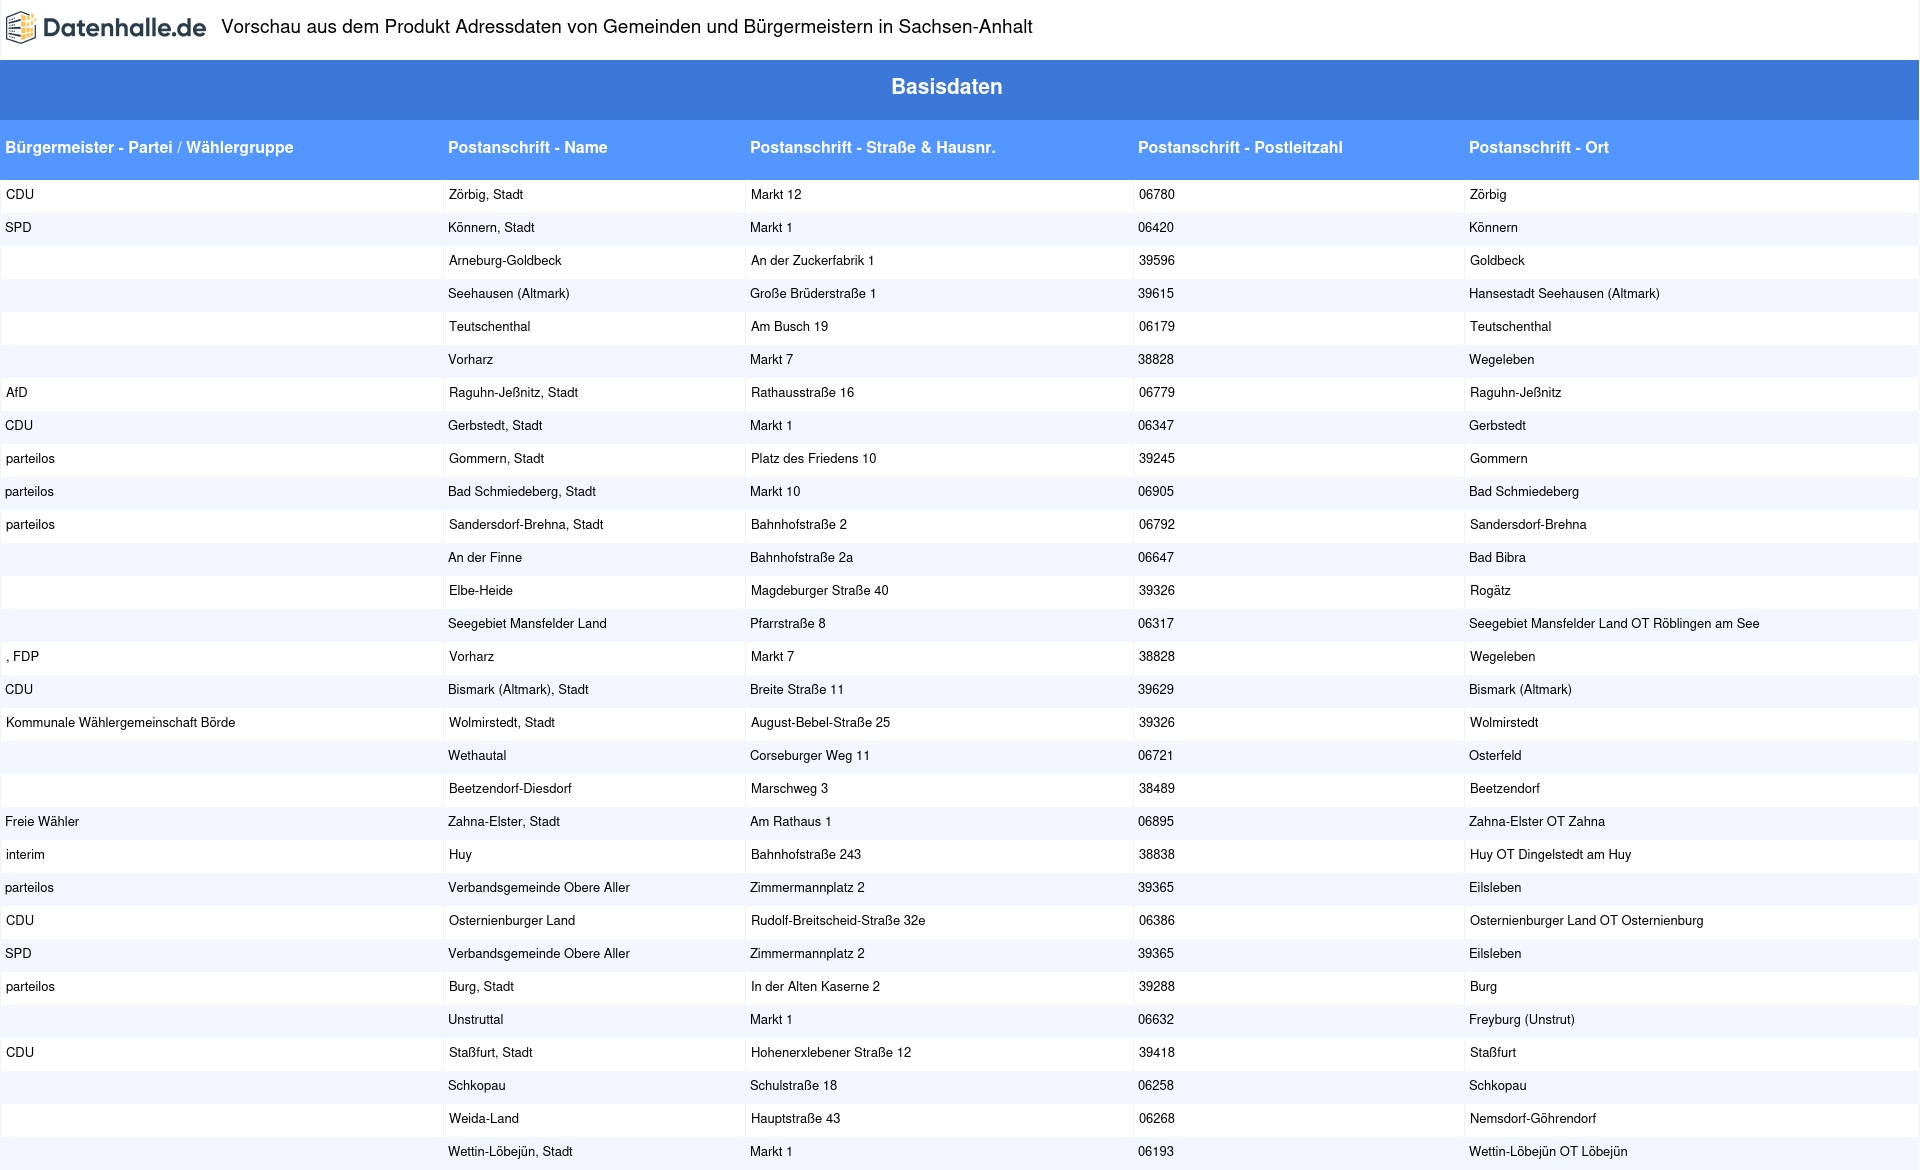The image size is (1920, 1170).
Task: Click the Datenhalle.de brand text
Action: click(124, 28)
